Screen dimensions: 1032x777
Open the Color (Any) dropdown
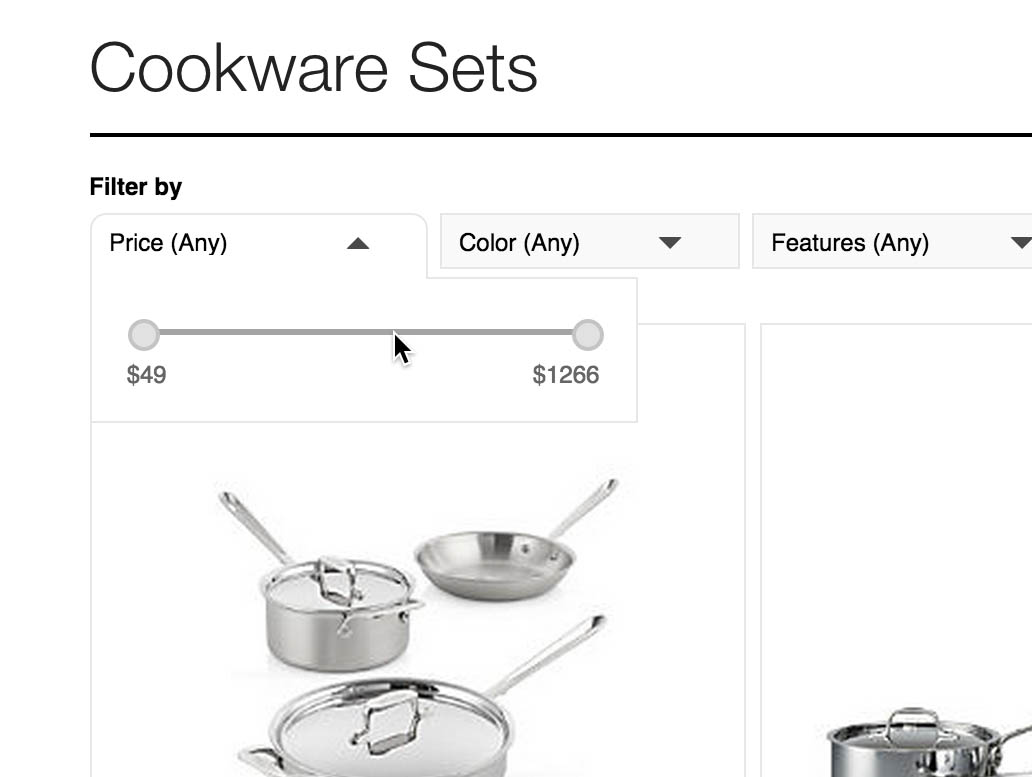coord(589,242)
